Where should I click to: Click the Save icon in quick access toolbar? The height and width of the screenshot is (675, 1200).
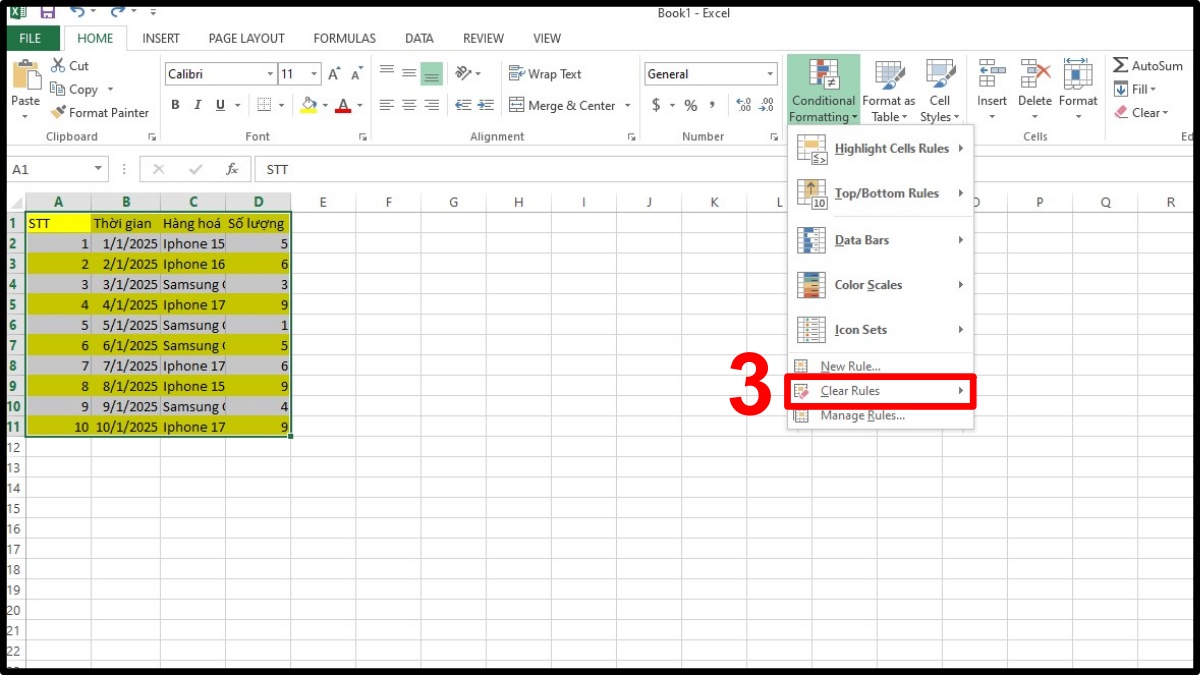(x=47, y=12)
